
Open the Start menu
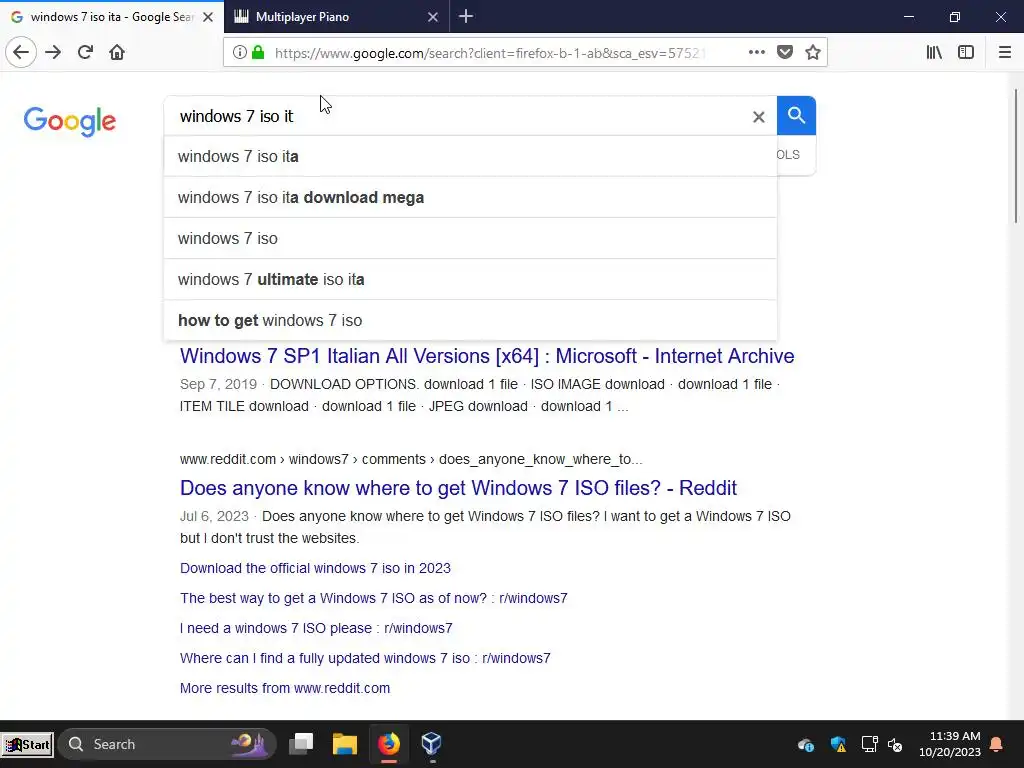(x=27, y=744)
